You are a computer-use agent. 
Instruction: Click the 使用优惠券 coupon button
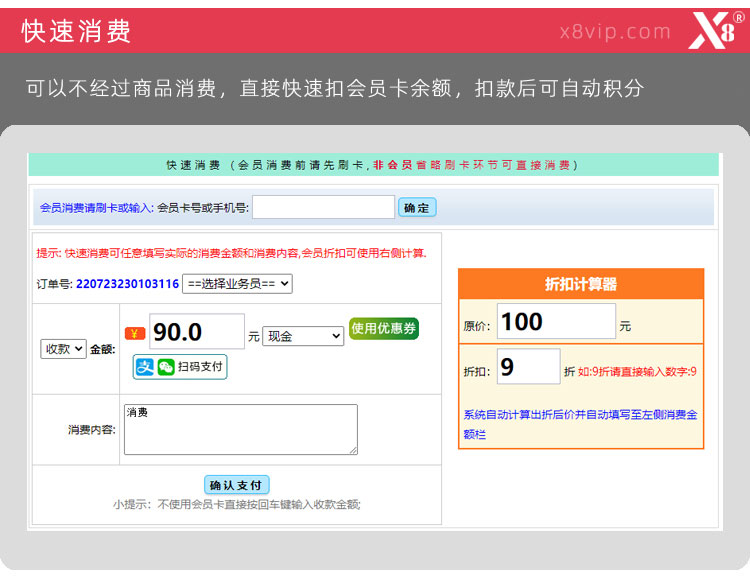click(384, 328)
